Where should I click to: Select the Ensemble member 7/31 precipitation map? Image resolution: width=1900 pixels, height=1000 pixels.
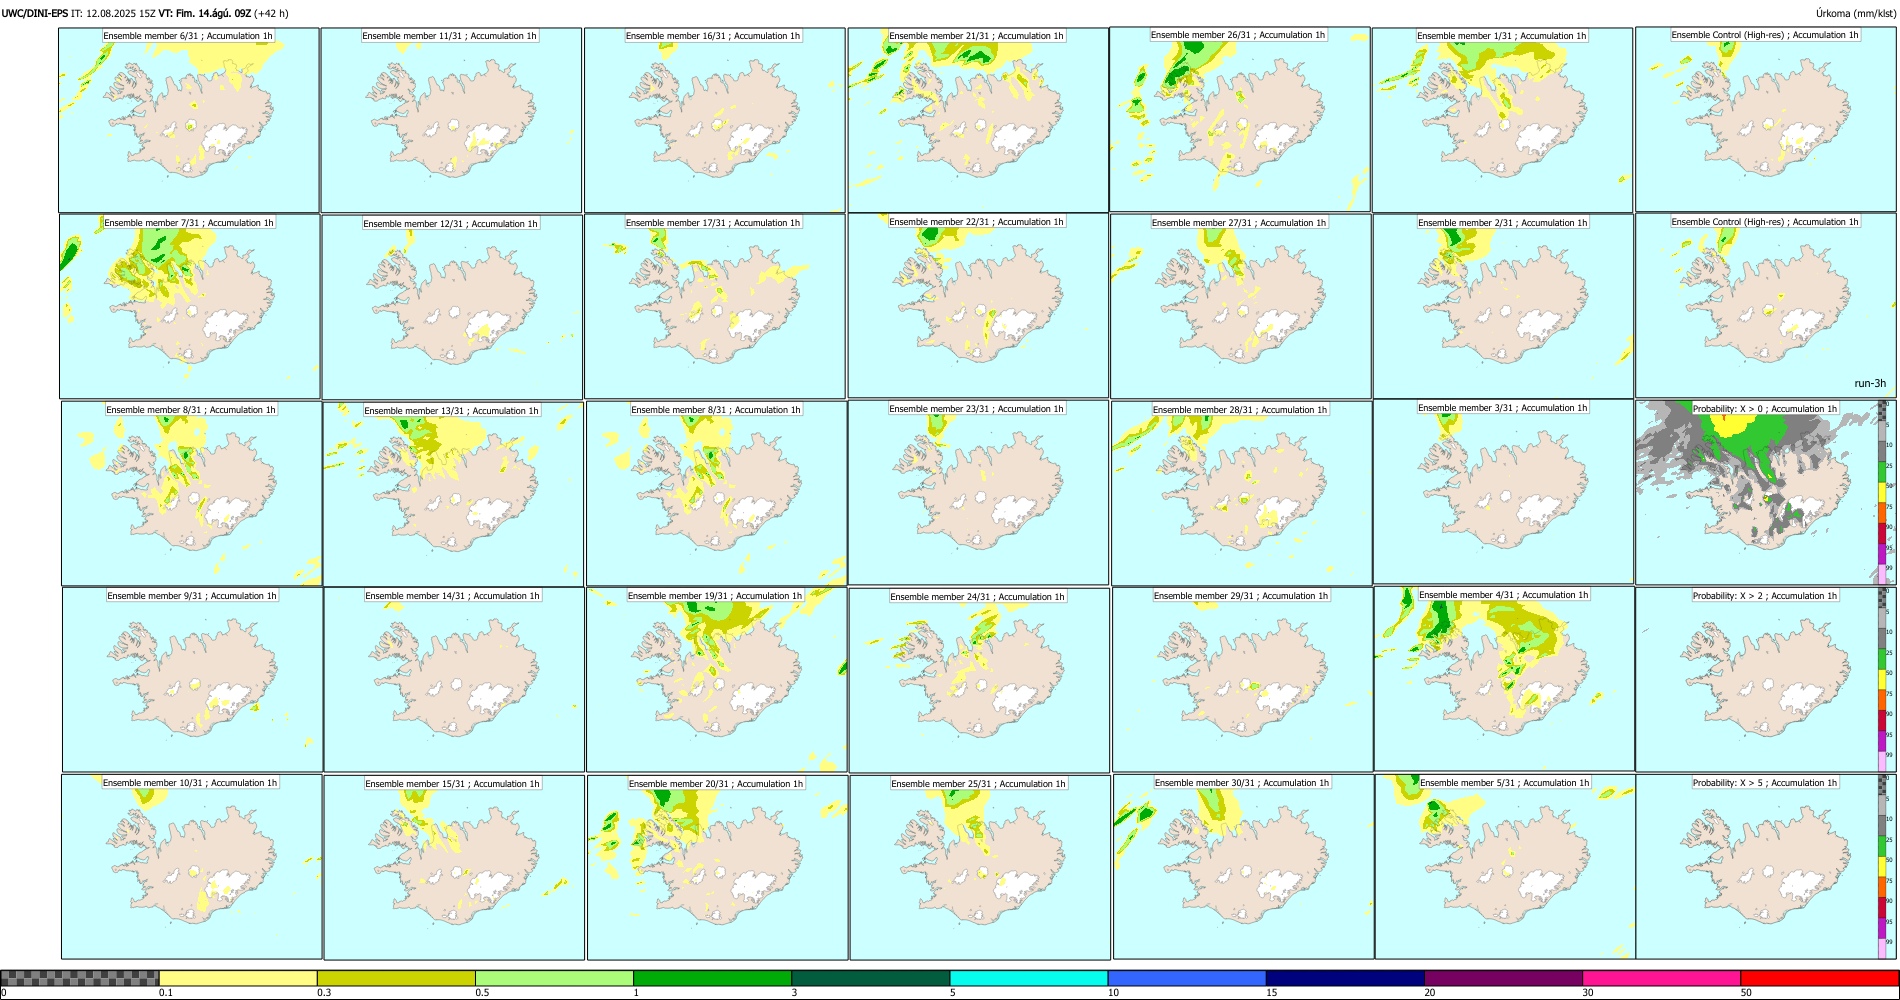(190, 306)
